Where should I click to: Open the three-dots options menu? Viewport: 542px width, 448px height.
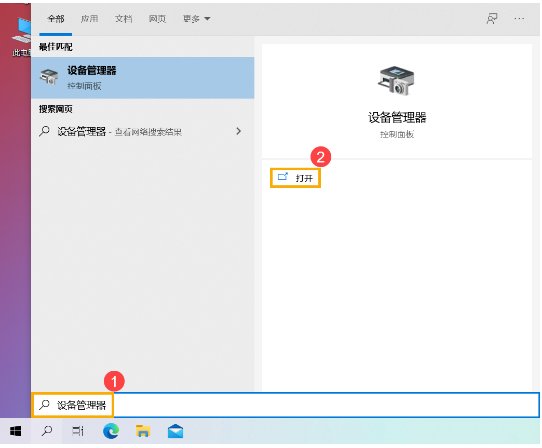click(x=519, y=19)
